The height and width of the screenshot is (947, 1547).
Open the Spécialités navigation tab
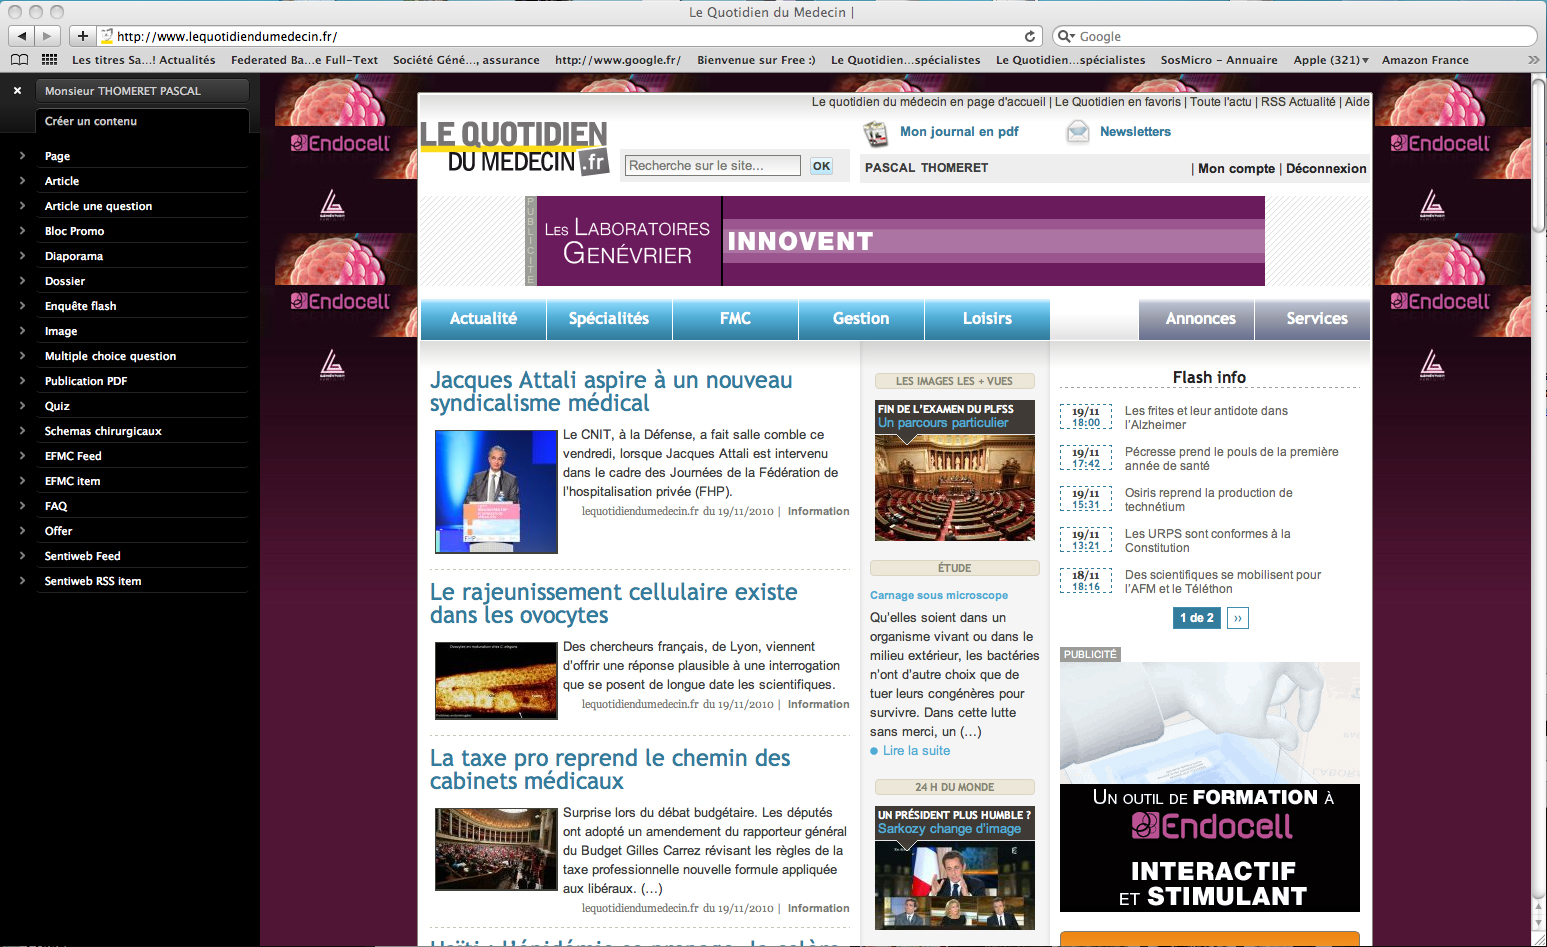coord(608,319)
